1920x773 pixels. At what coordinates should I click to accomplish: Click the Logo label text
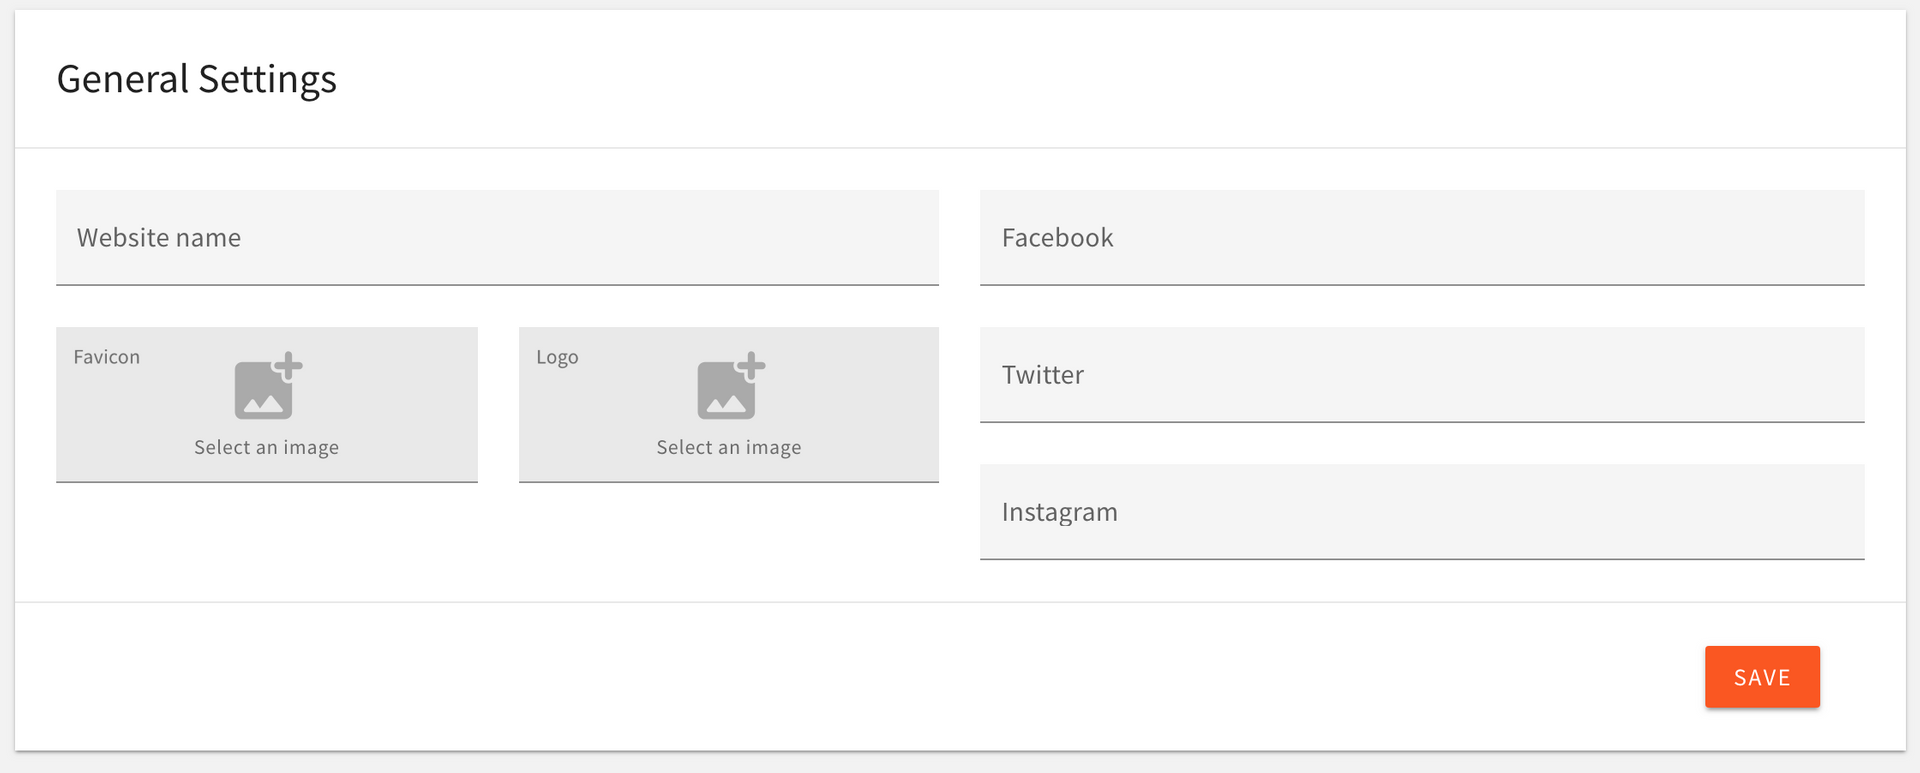(557, 357)
